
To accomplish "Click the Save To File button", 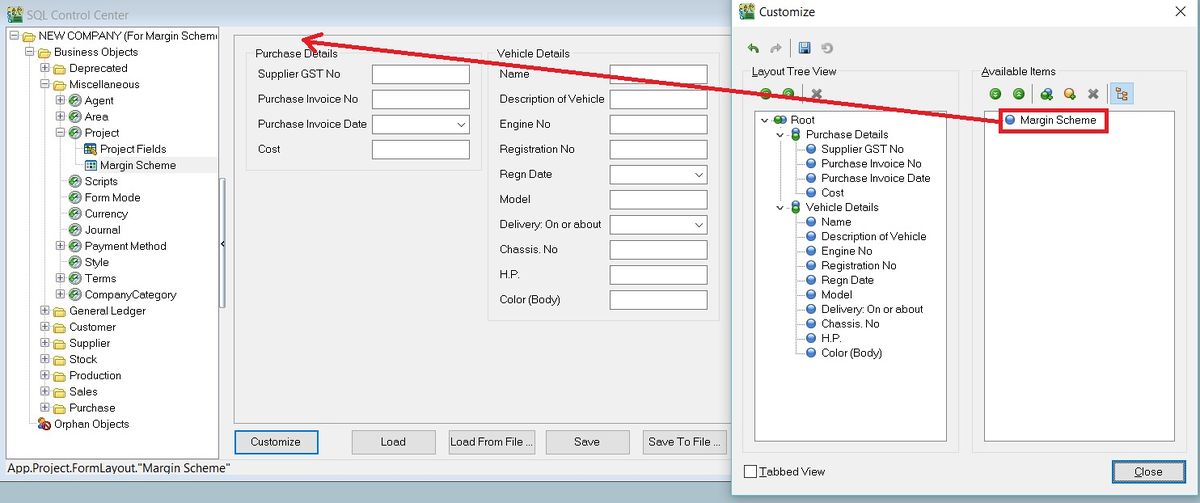I will tap(685, 442).
